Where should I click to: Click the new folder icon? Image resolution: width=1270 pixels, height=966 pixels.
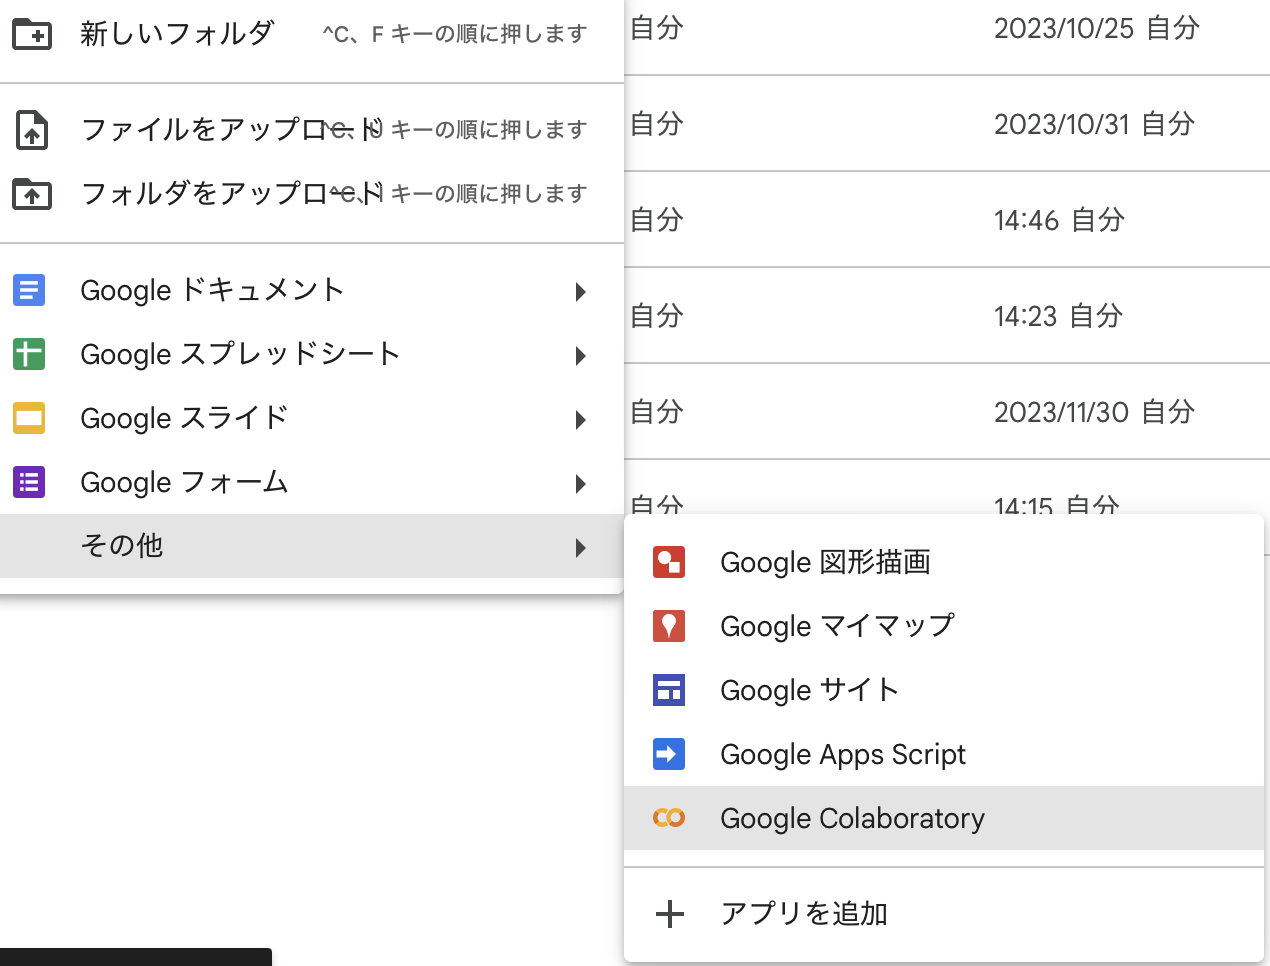pos(32,34)
